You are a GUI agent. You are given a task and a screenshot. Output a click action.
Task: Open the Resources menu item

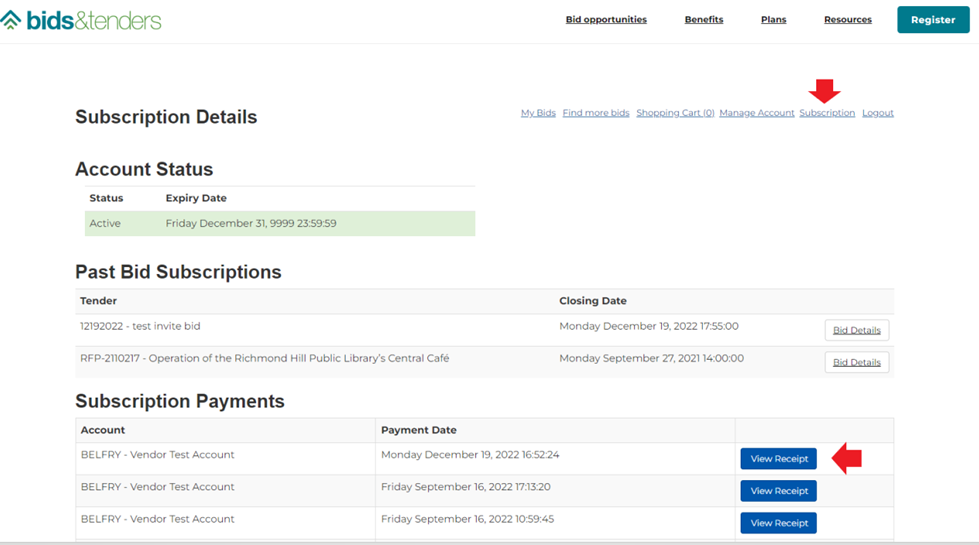pyautogui.click(x=848, y=19)
